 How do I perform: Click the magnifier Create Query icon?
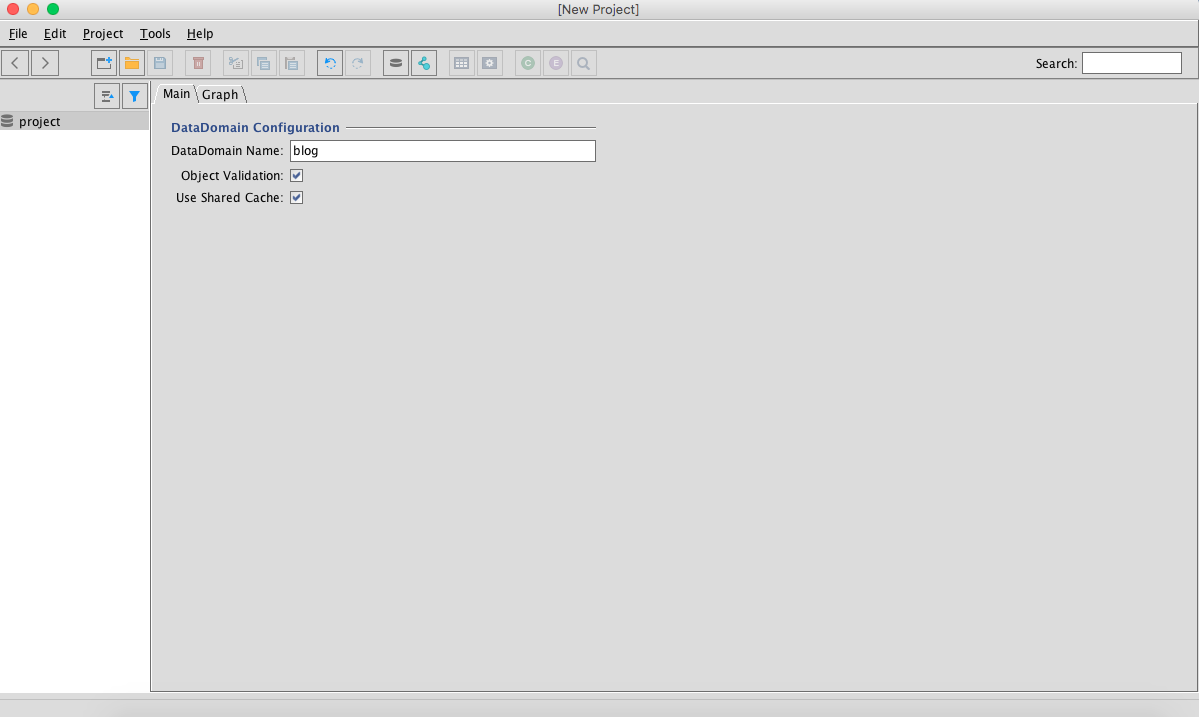[583, 63]
